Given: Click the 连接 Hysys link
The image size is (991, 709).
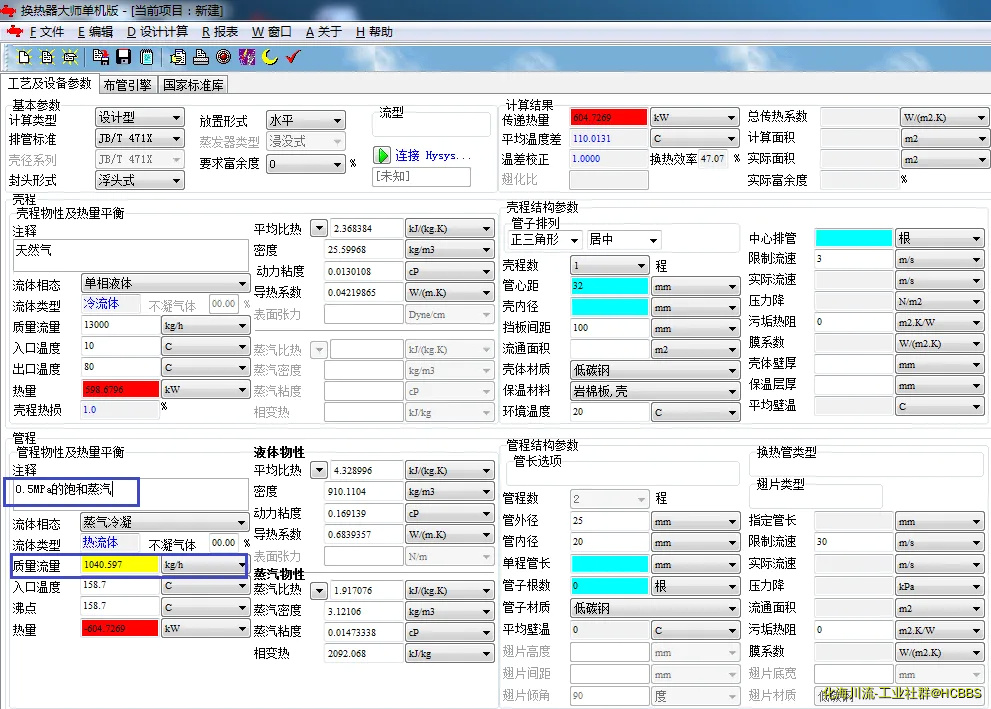Looking at the screenshot, I should 433,155.
